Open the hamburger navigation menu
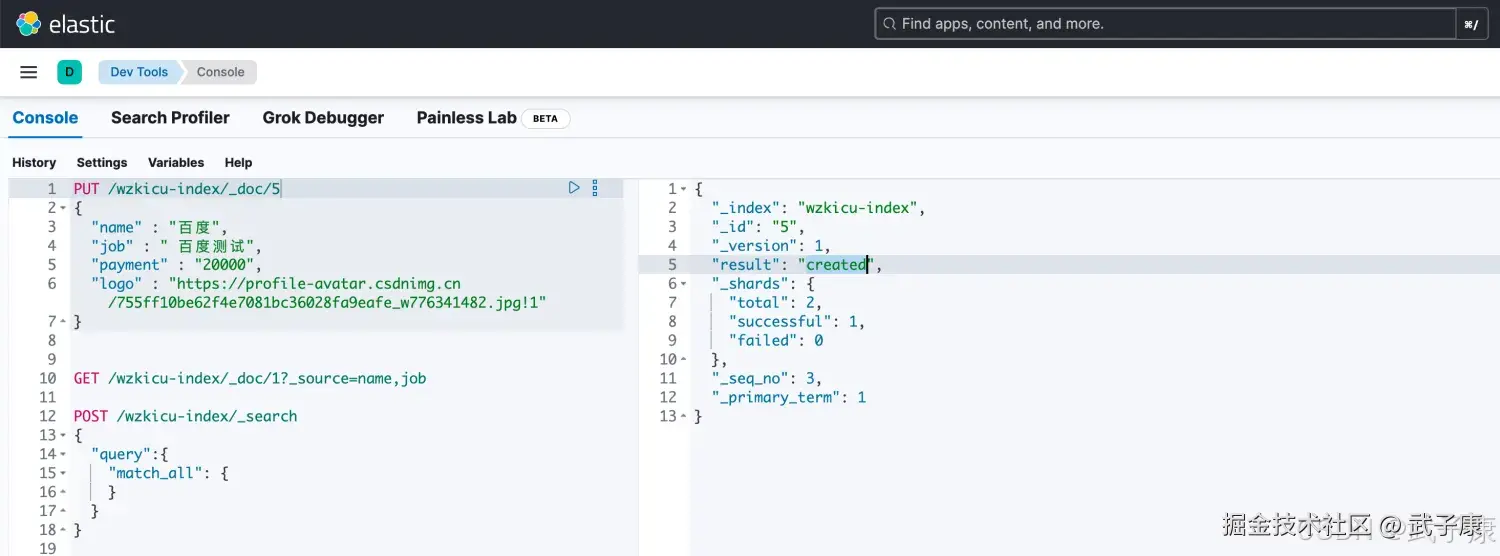The image size is (1500, 556). (x=29, y=72)
